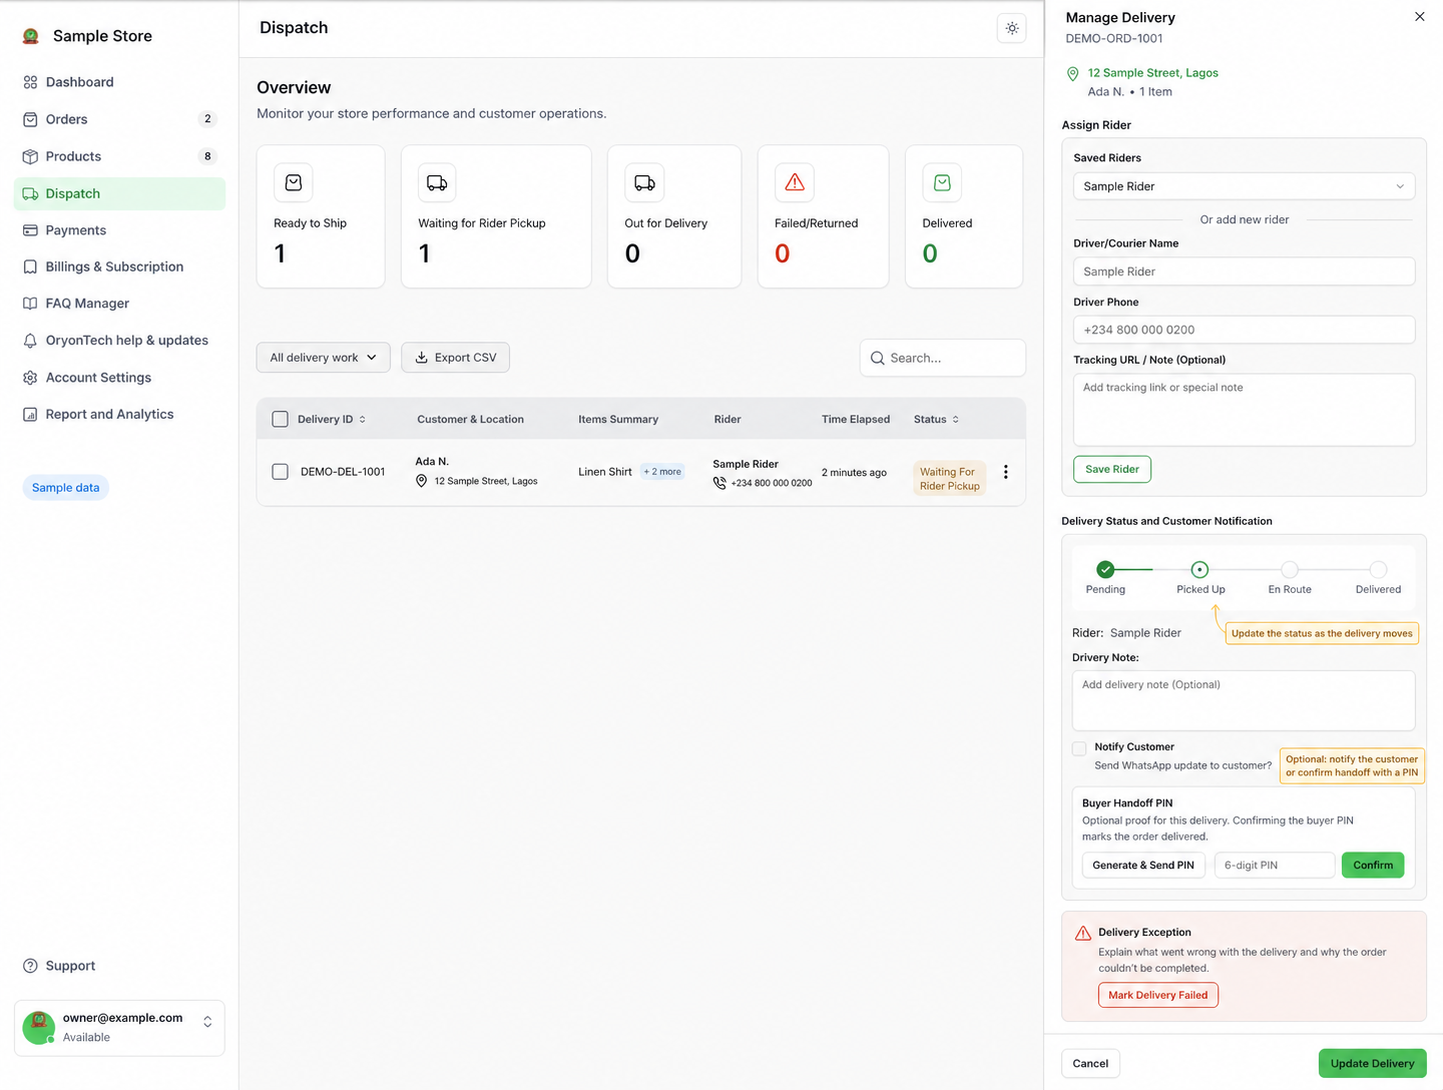
Task: Click the Sample Store logo icon
Action: (x=31, y=36)
